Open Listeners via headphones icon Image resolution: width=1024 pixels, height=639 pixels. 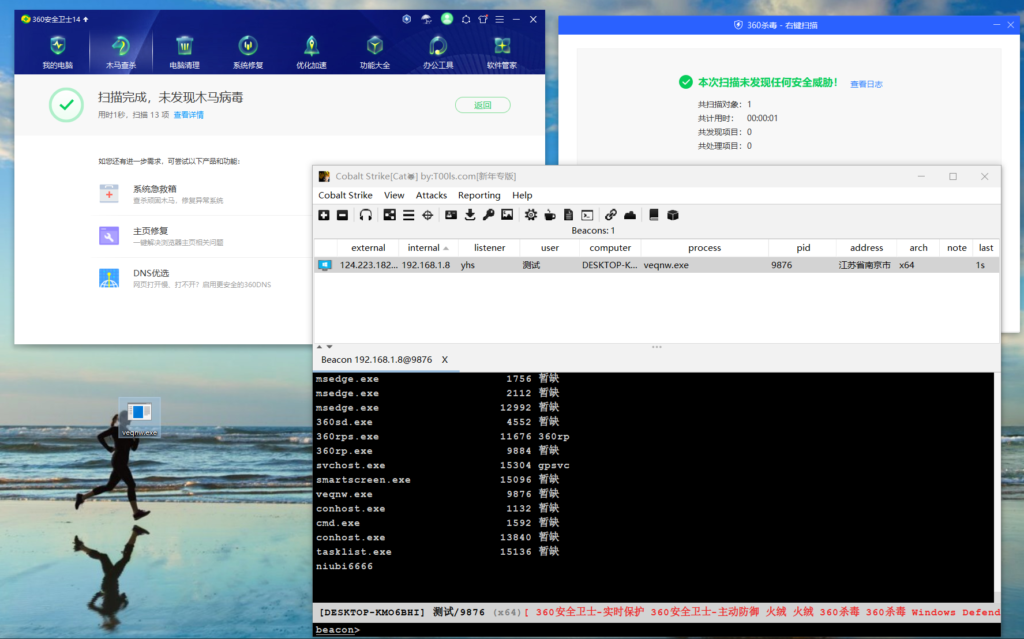(366, 215)
